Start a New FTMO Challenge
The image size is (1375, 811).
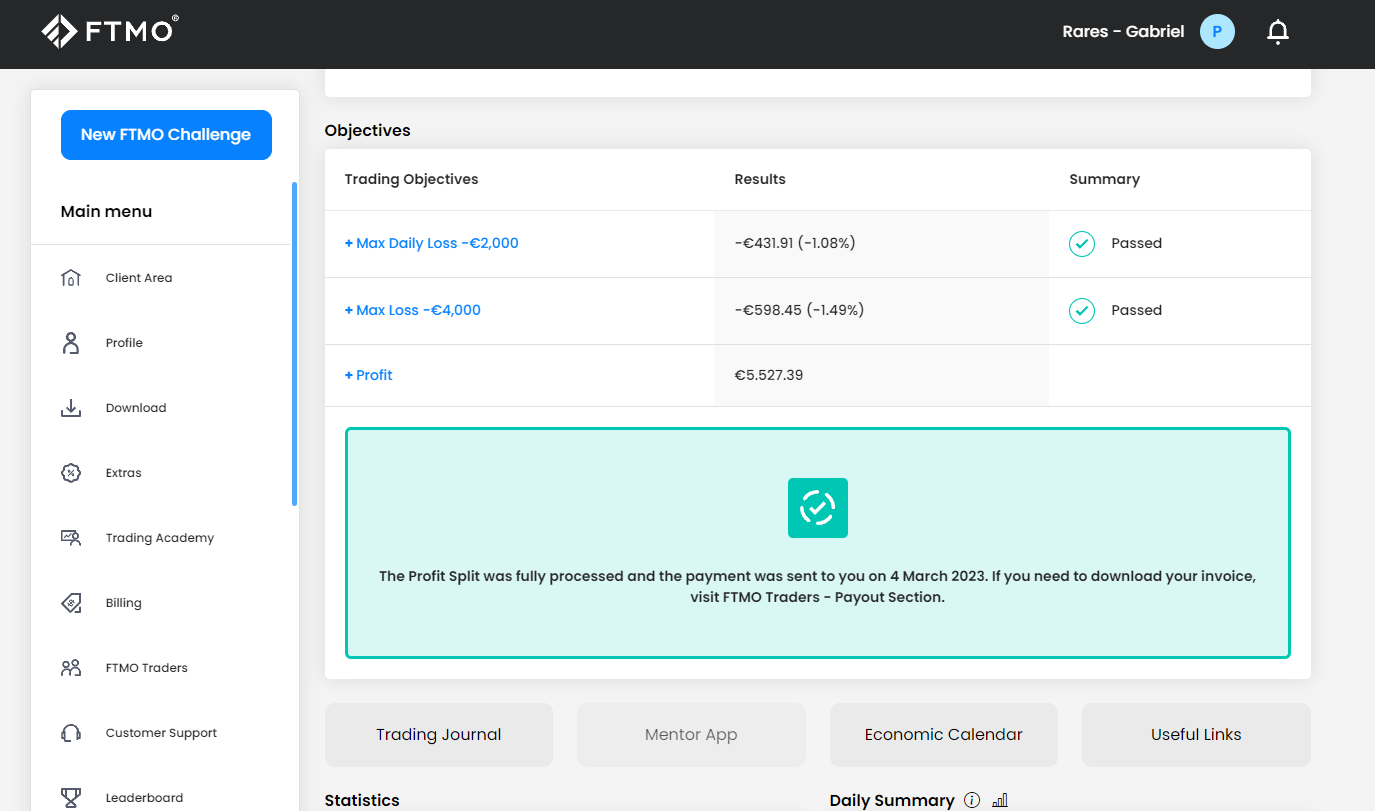tap(166, 135)
